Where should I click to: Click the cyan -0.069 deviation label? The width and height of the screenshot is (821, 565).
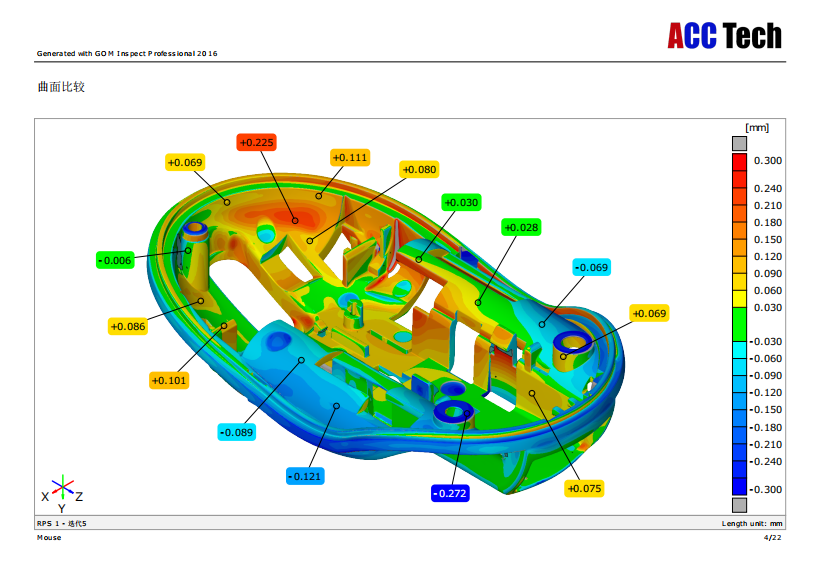[x=591, y=267]
